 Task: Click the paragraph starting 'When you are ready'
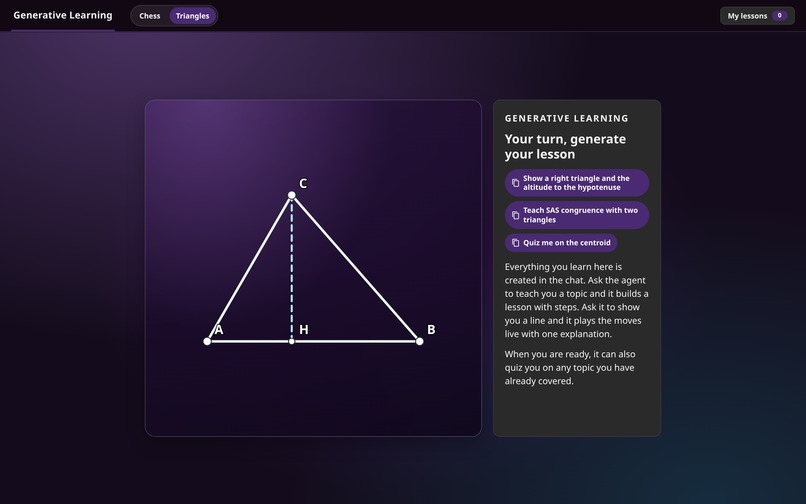point(570,368)
